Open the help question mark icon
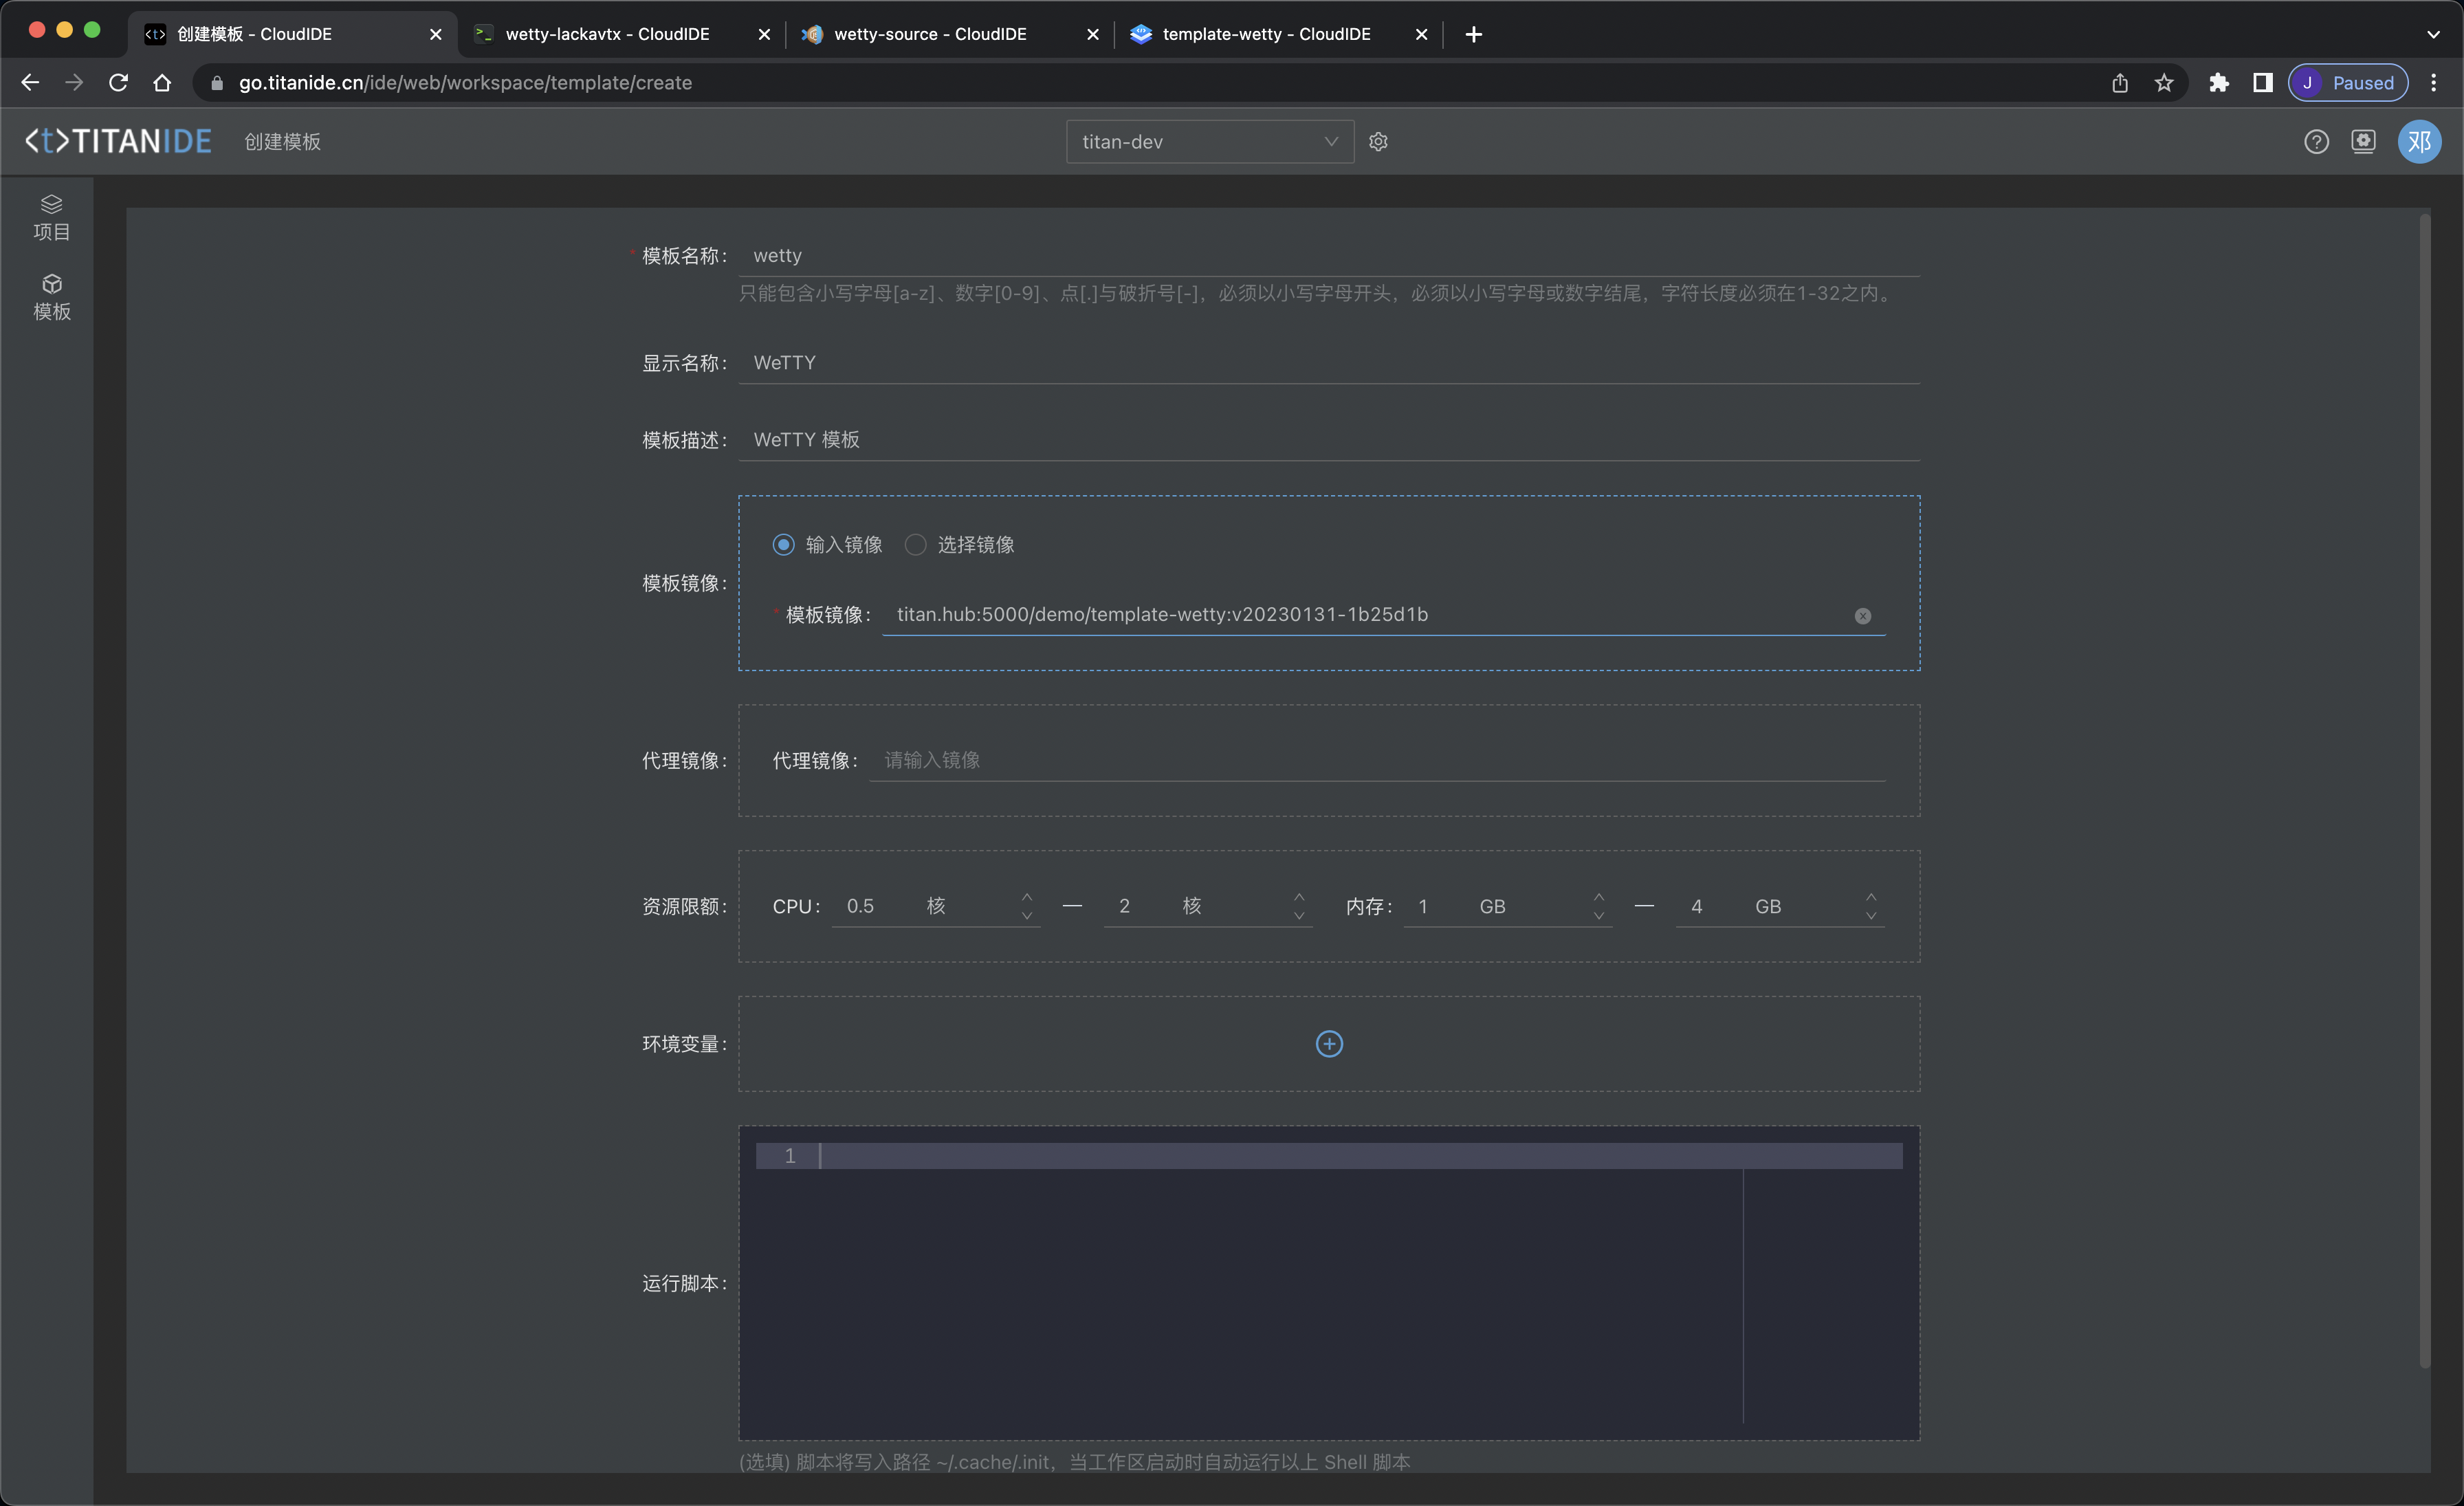This screenshot has height=1506, width=2464. 2316,142
